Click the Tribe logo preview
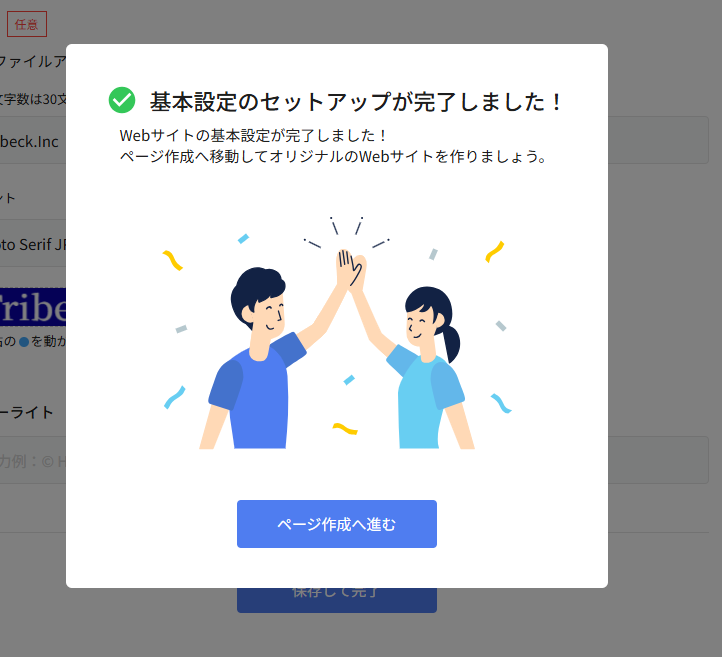 pos(33,307)
